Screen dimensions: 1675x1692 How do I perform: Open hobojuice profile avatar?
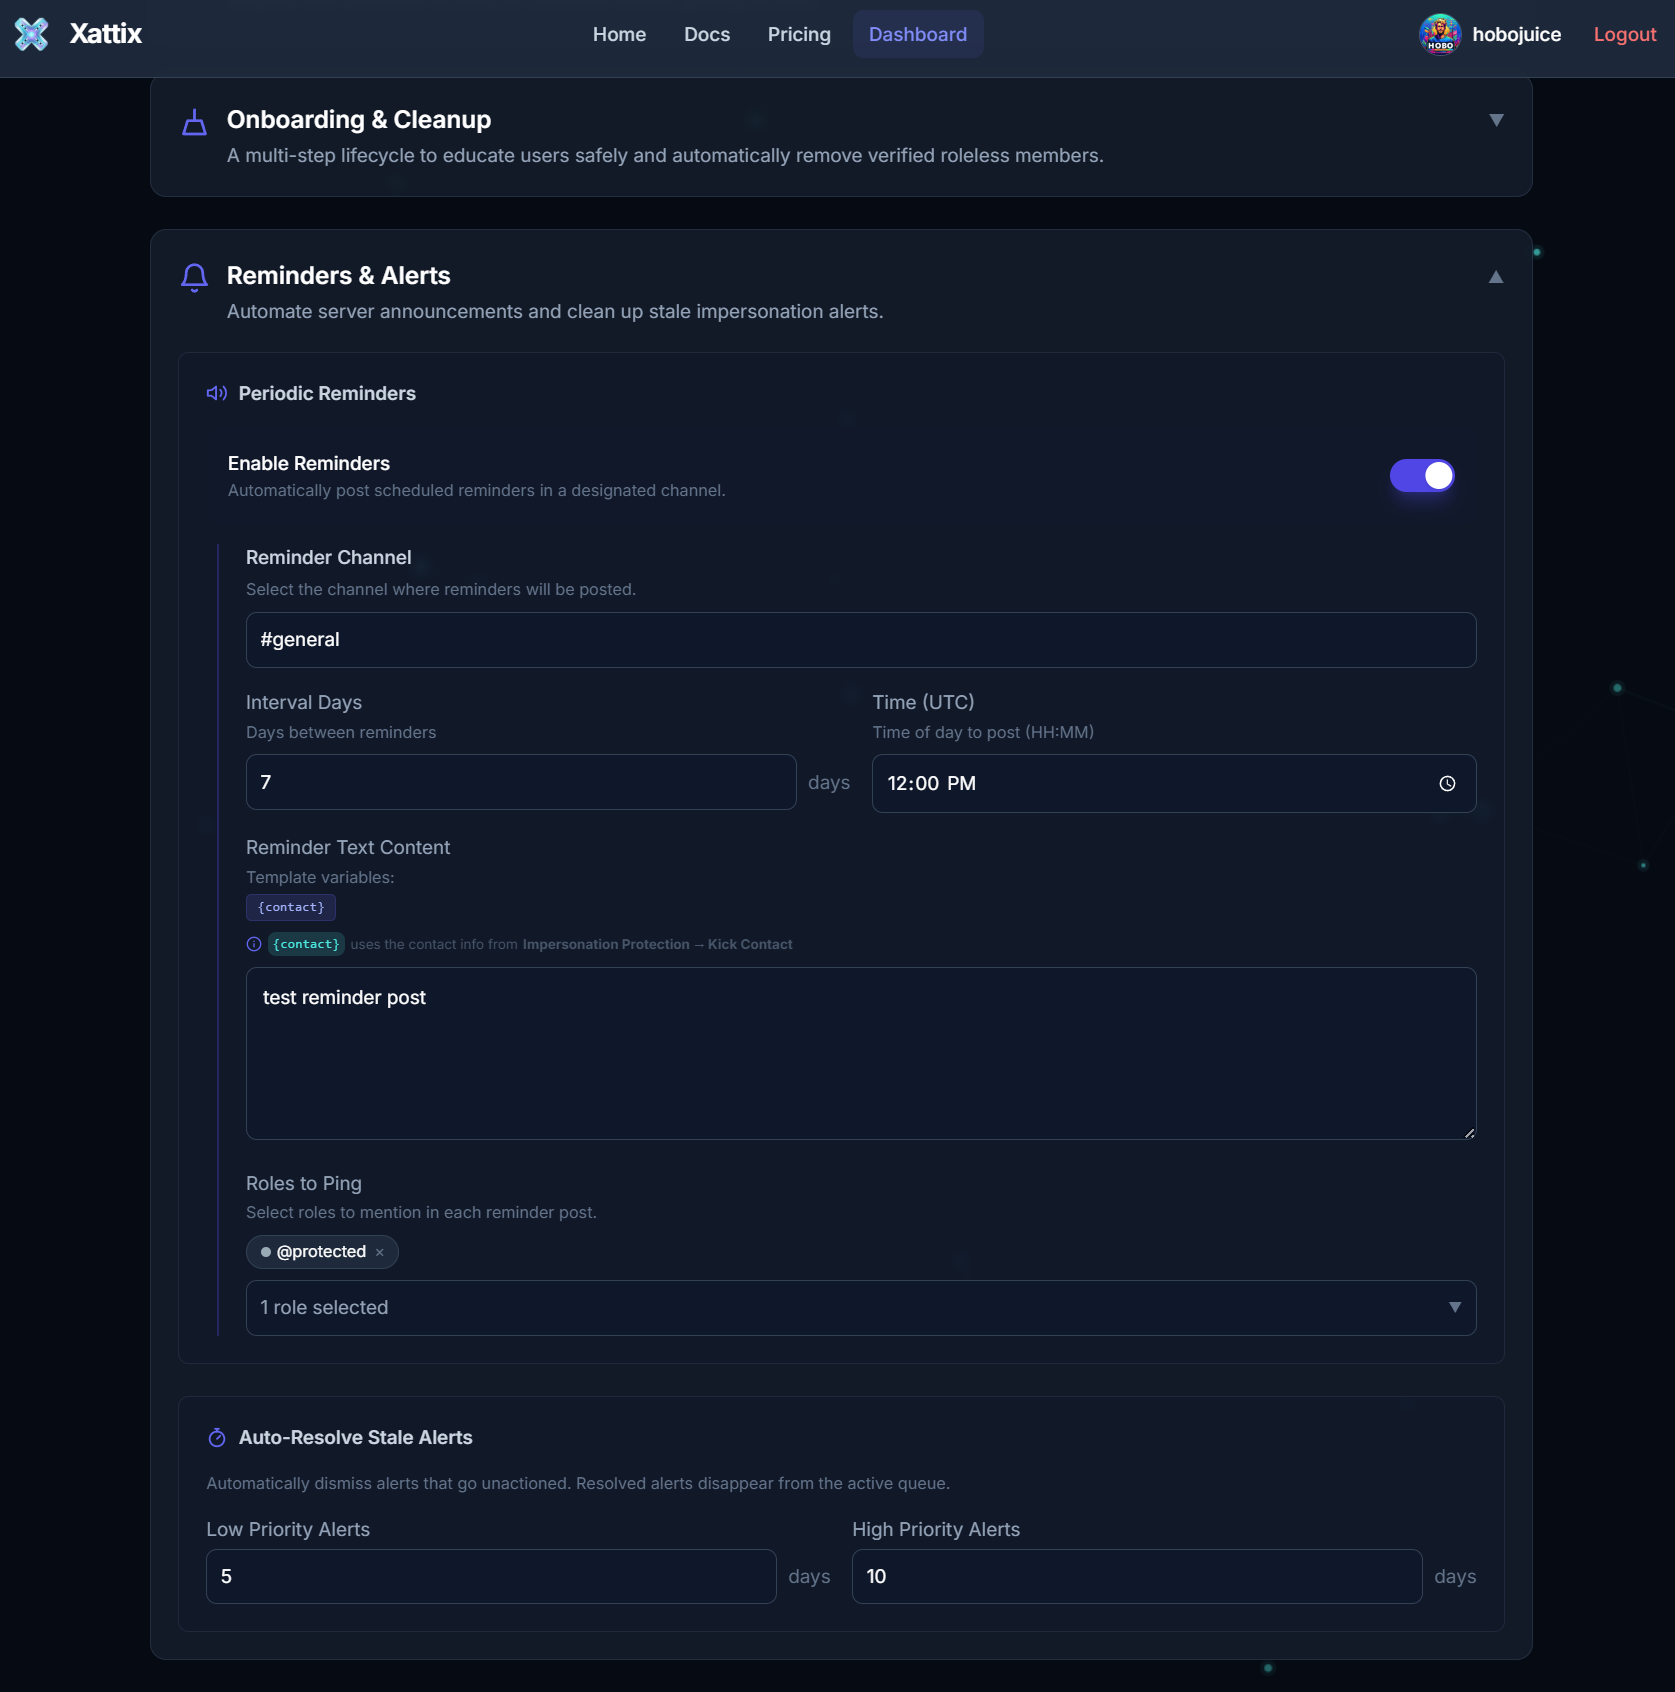pyautogui.click(x=1440, y=34)
